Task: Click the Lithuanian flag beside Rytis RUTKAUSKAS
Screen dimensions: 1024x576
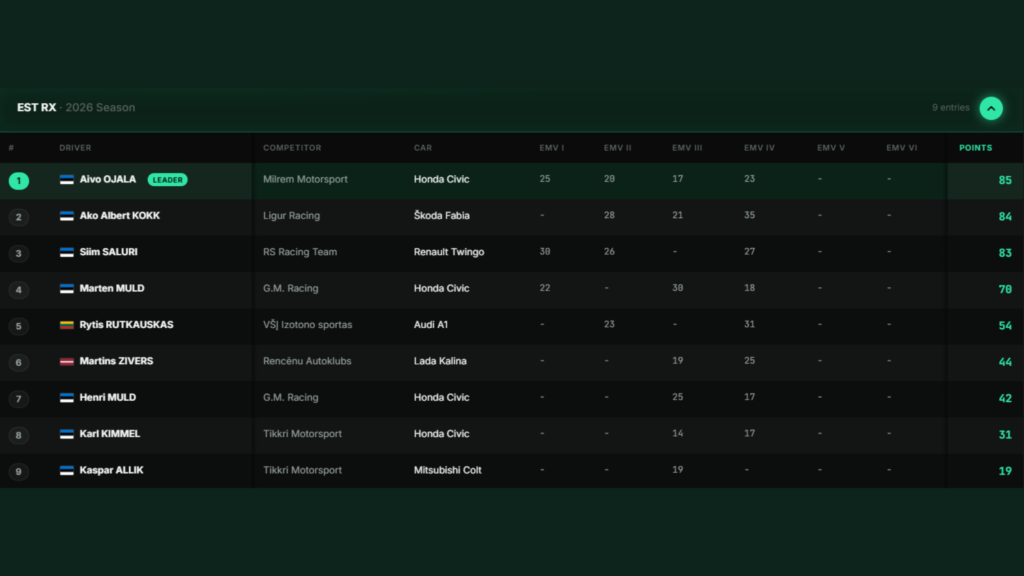Action: [x=67, y=325]
